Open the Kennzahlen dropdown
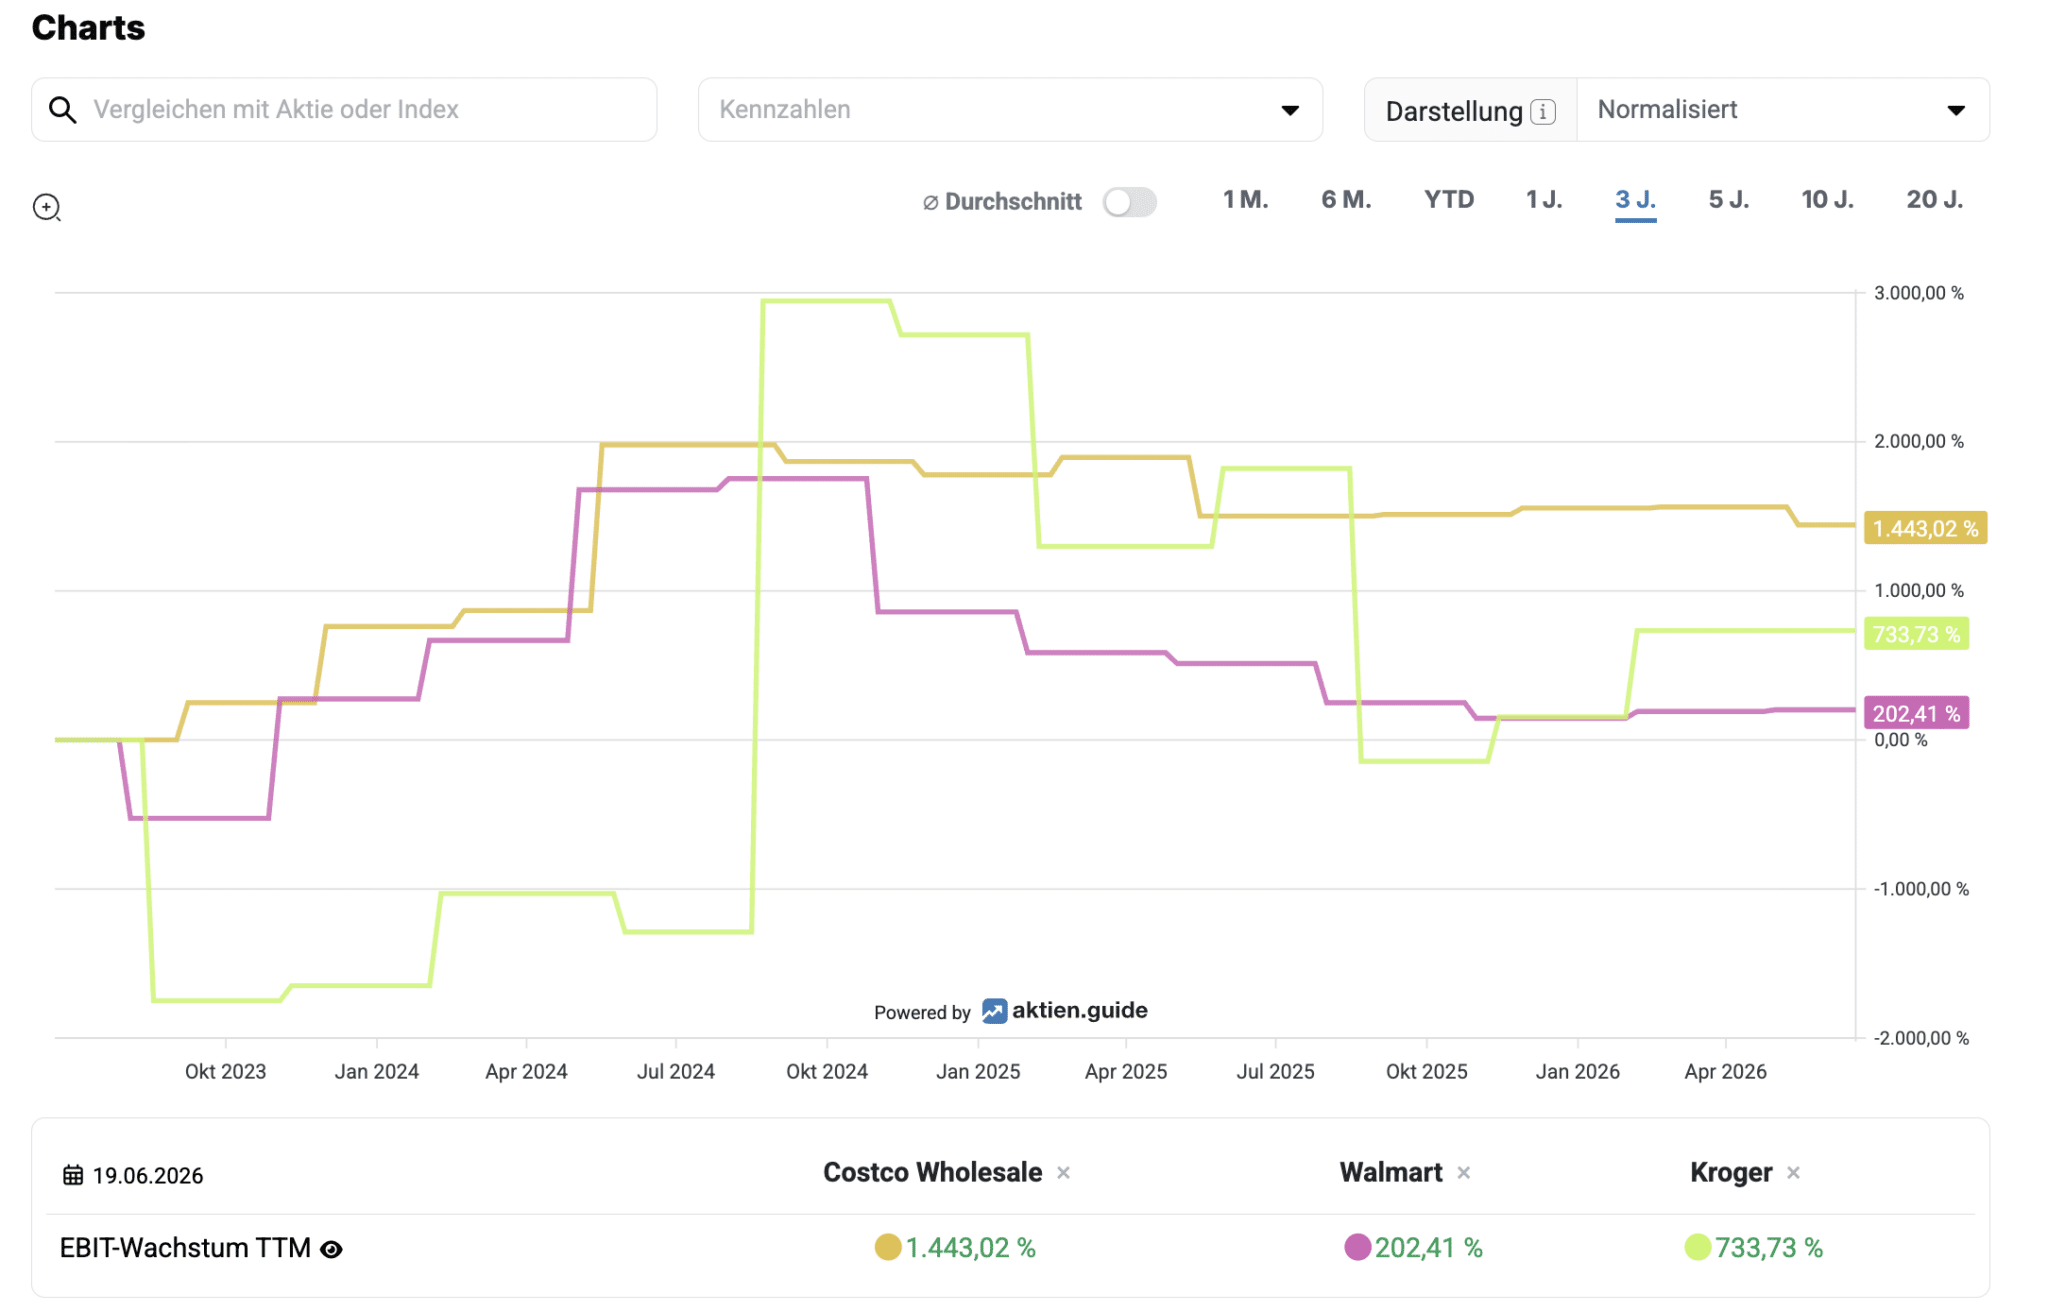Viewport: 2048px width, 1311px height. [x=1010, y=110]
